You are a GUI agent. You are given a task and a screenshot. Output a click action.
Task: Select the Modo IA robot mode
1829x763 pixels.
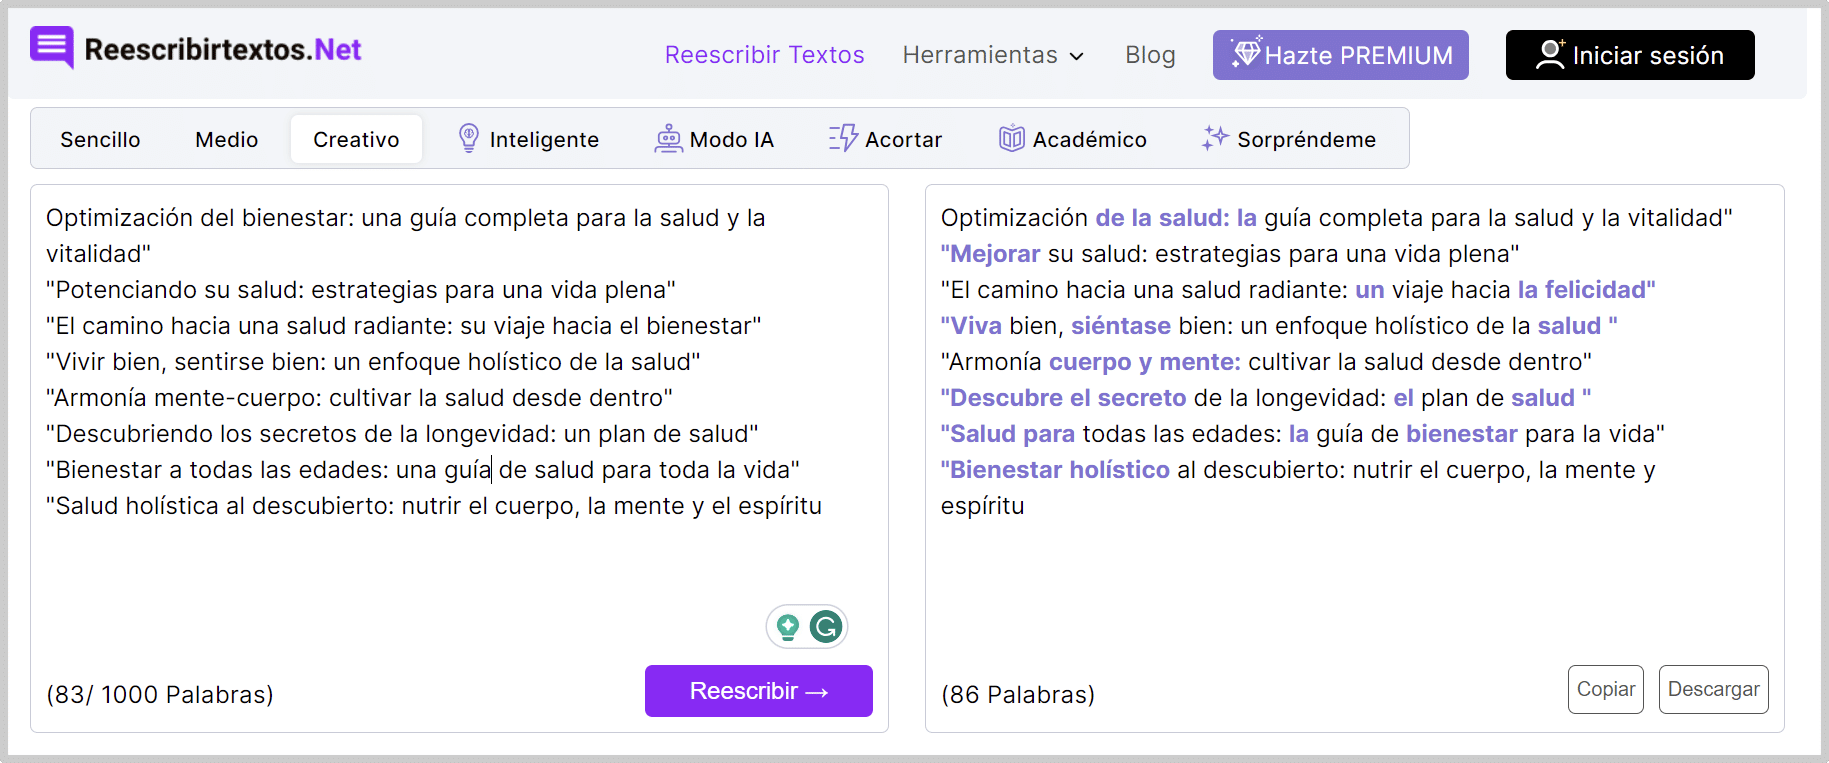(714, 139)
